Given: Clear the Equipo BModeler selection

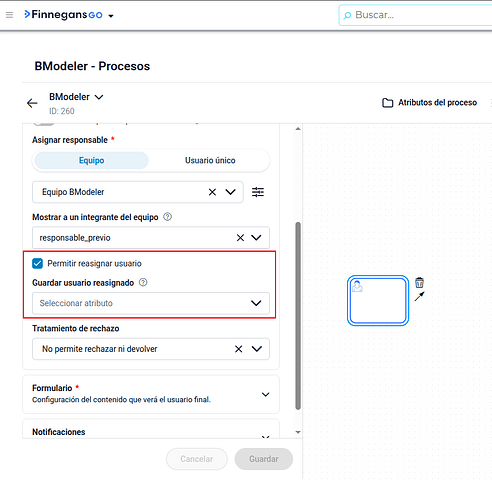Looking at the screenshot, I should 212,192.
